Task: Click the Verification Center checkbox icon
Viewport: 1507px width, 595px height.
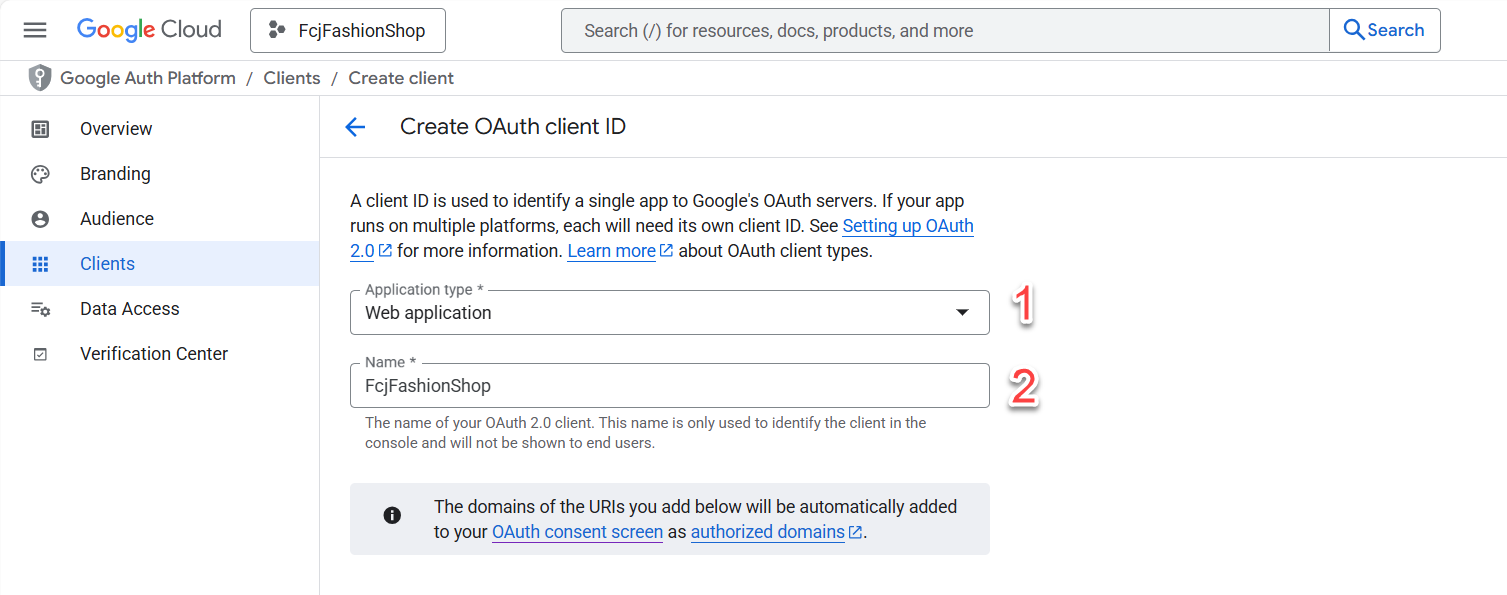Action: [40, 354]
